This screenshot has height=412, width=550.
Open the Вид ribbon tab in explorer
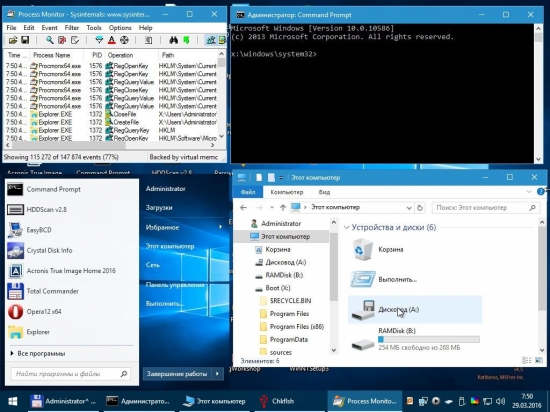[x=324, y=192]
